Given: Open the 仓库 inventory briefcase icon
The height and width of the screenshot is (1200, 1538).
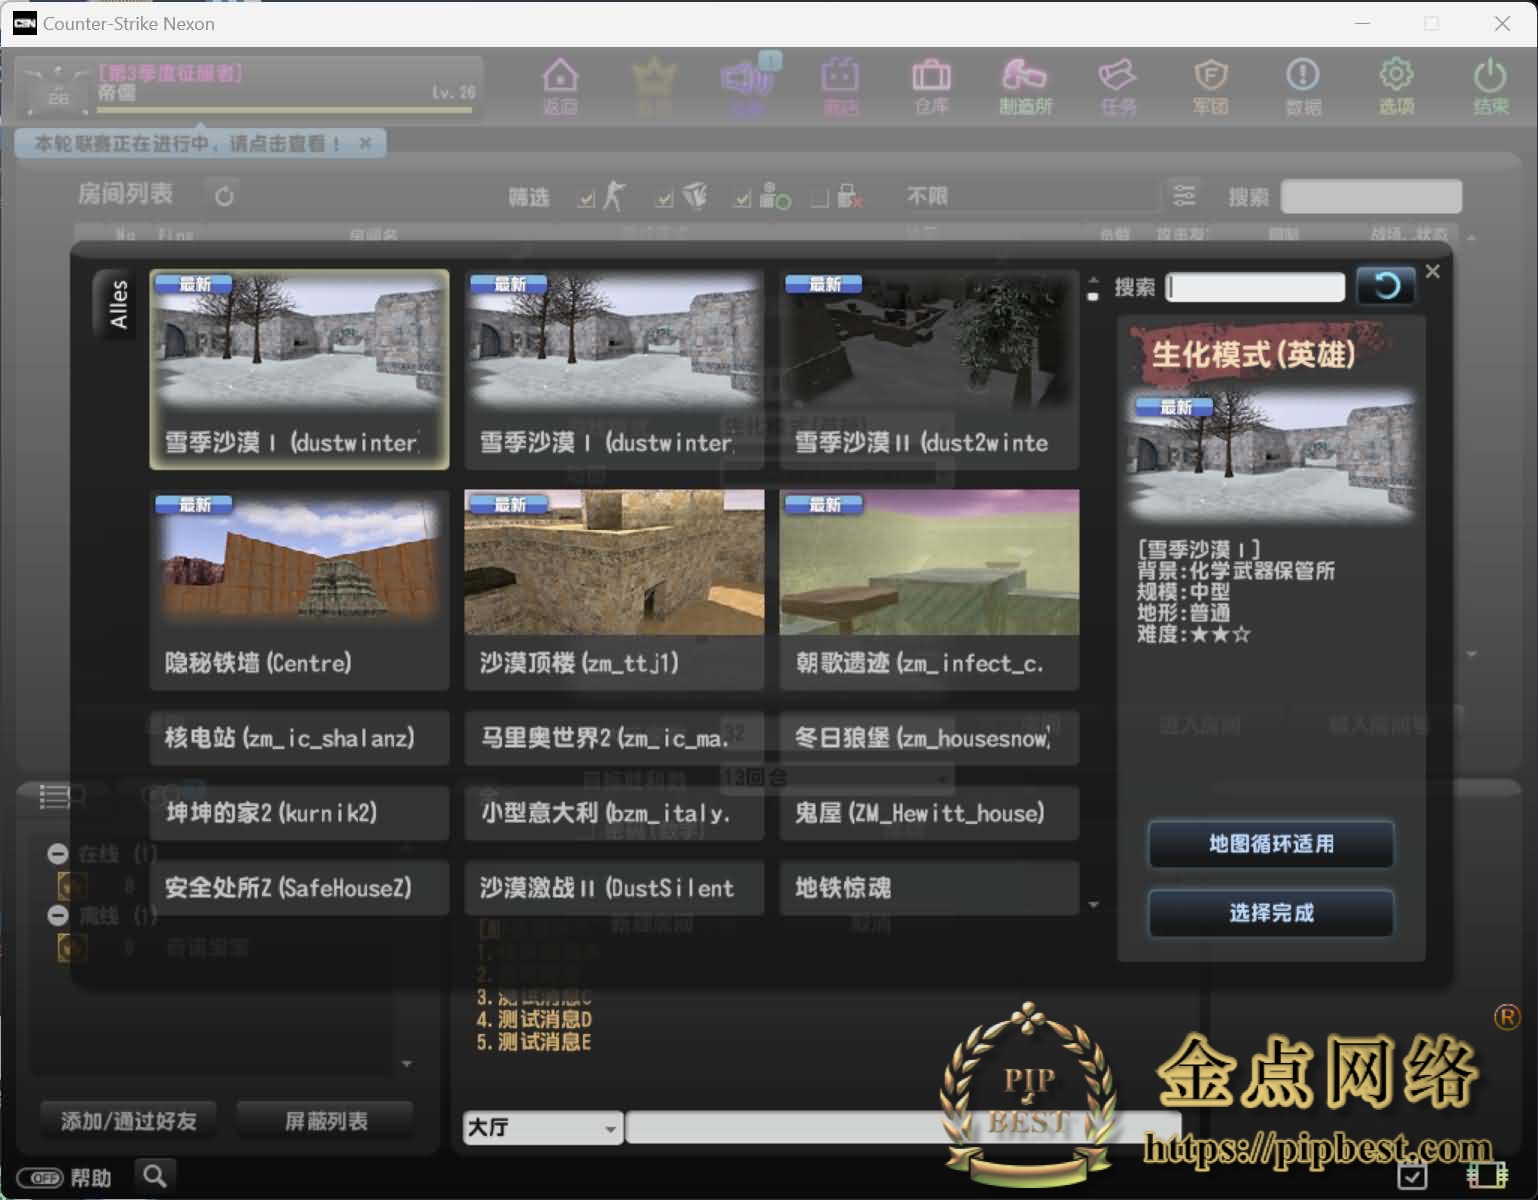Looking at the screenshot, I should point(931,86).
